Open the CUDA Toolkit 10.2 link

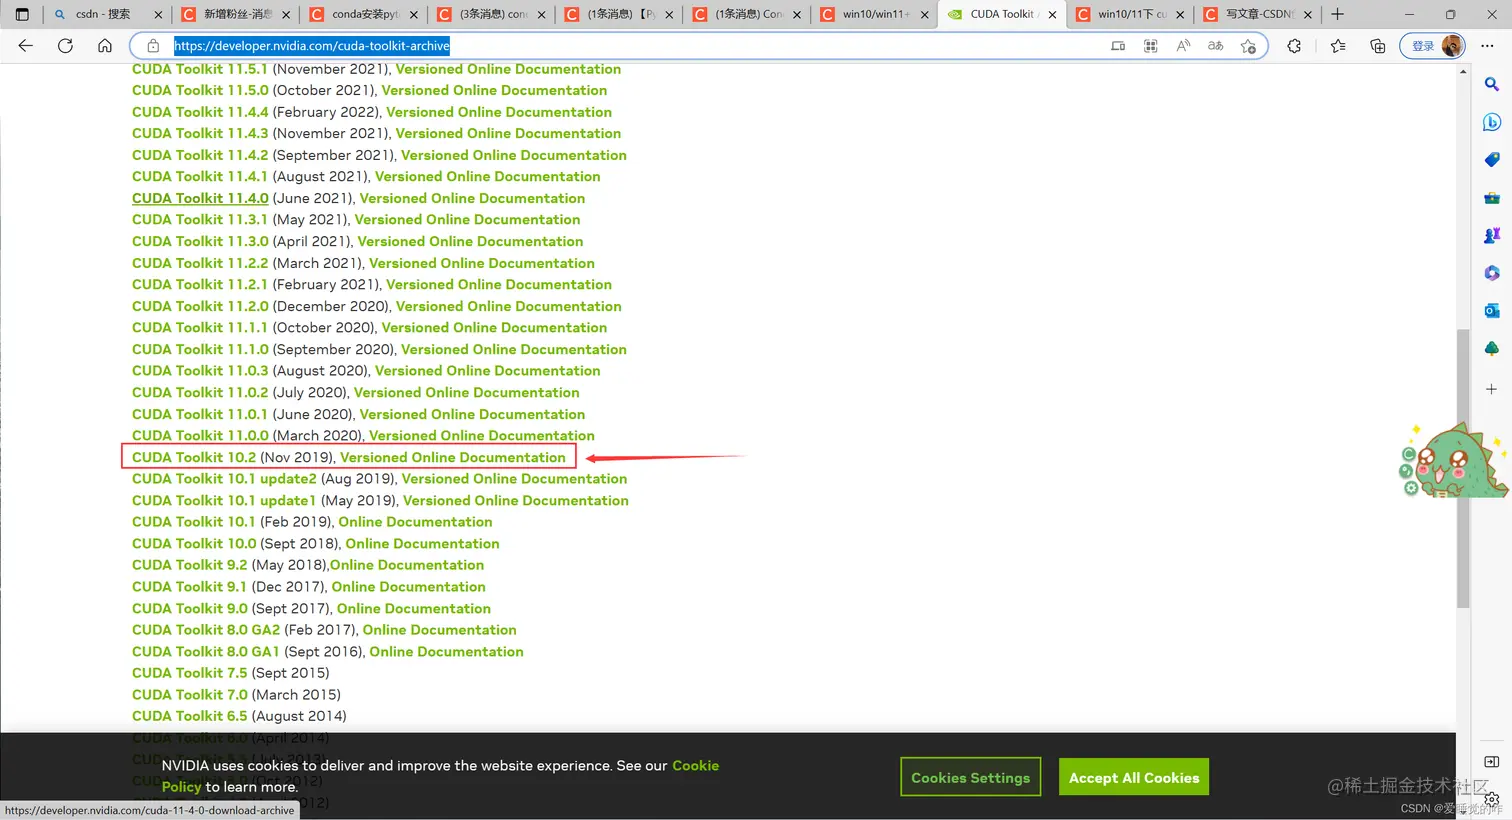coord(194,457)
